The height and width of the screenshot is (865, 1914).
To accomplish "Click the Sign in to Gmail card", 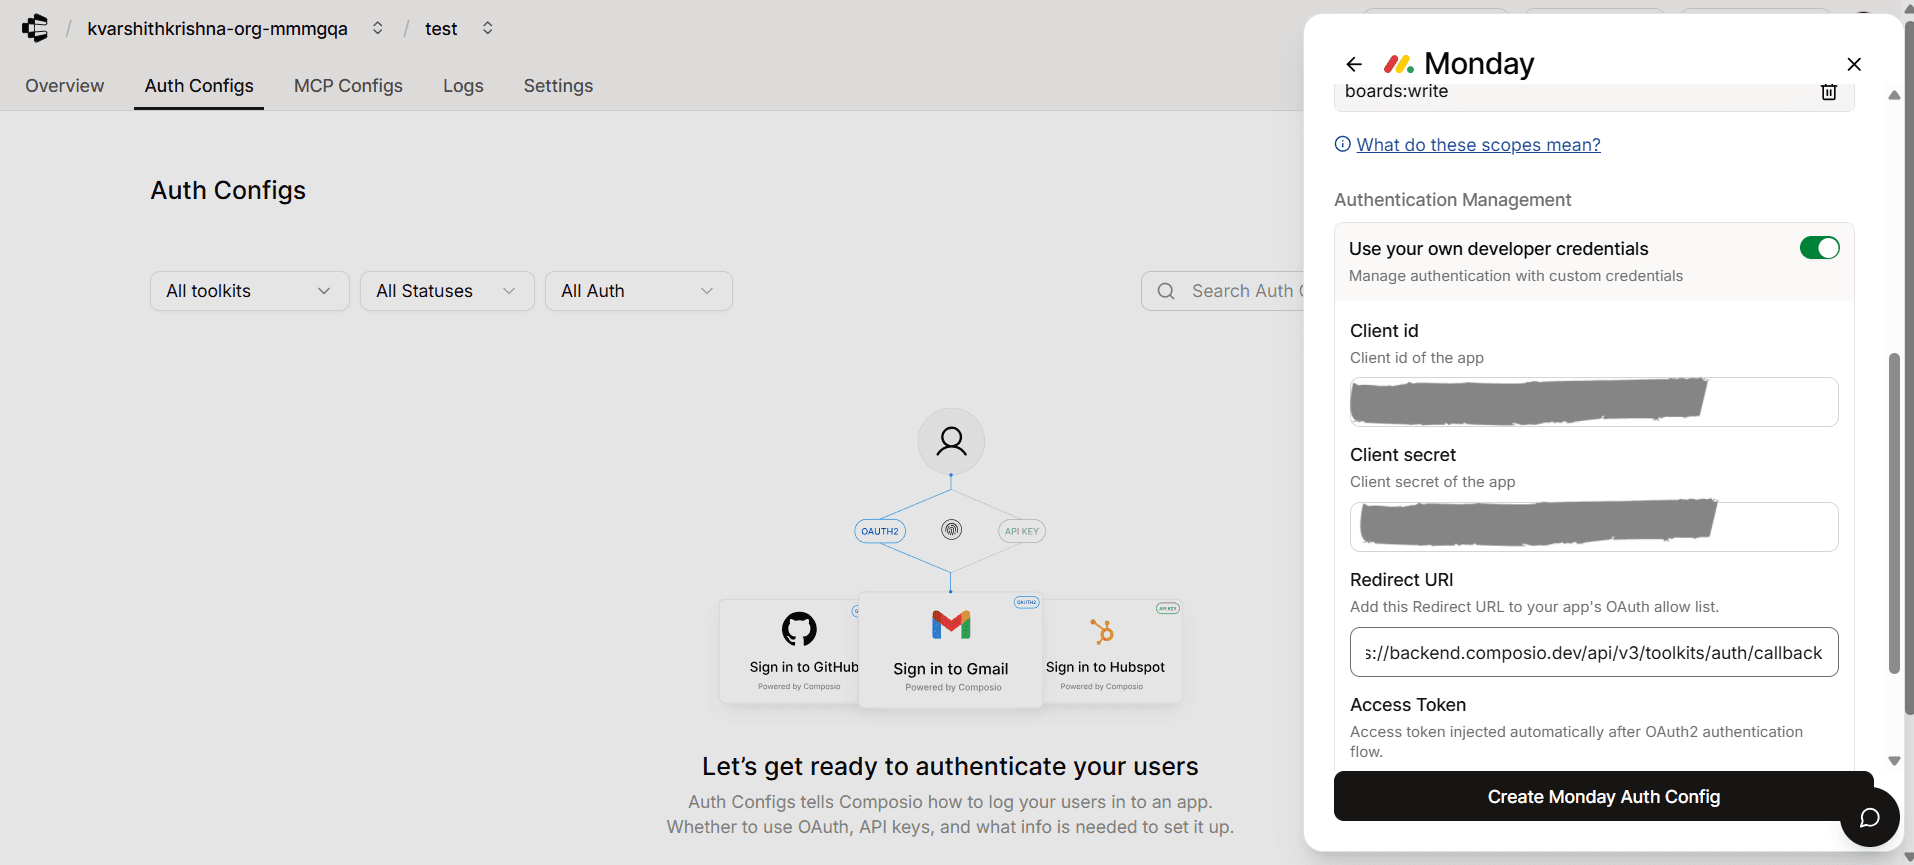I will [x=951, y=650].
